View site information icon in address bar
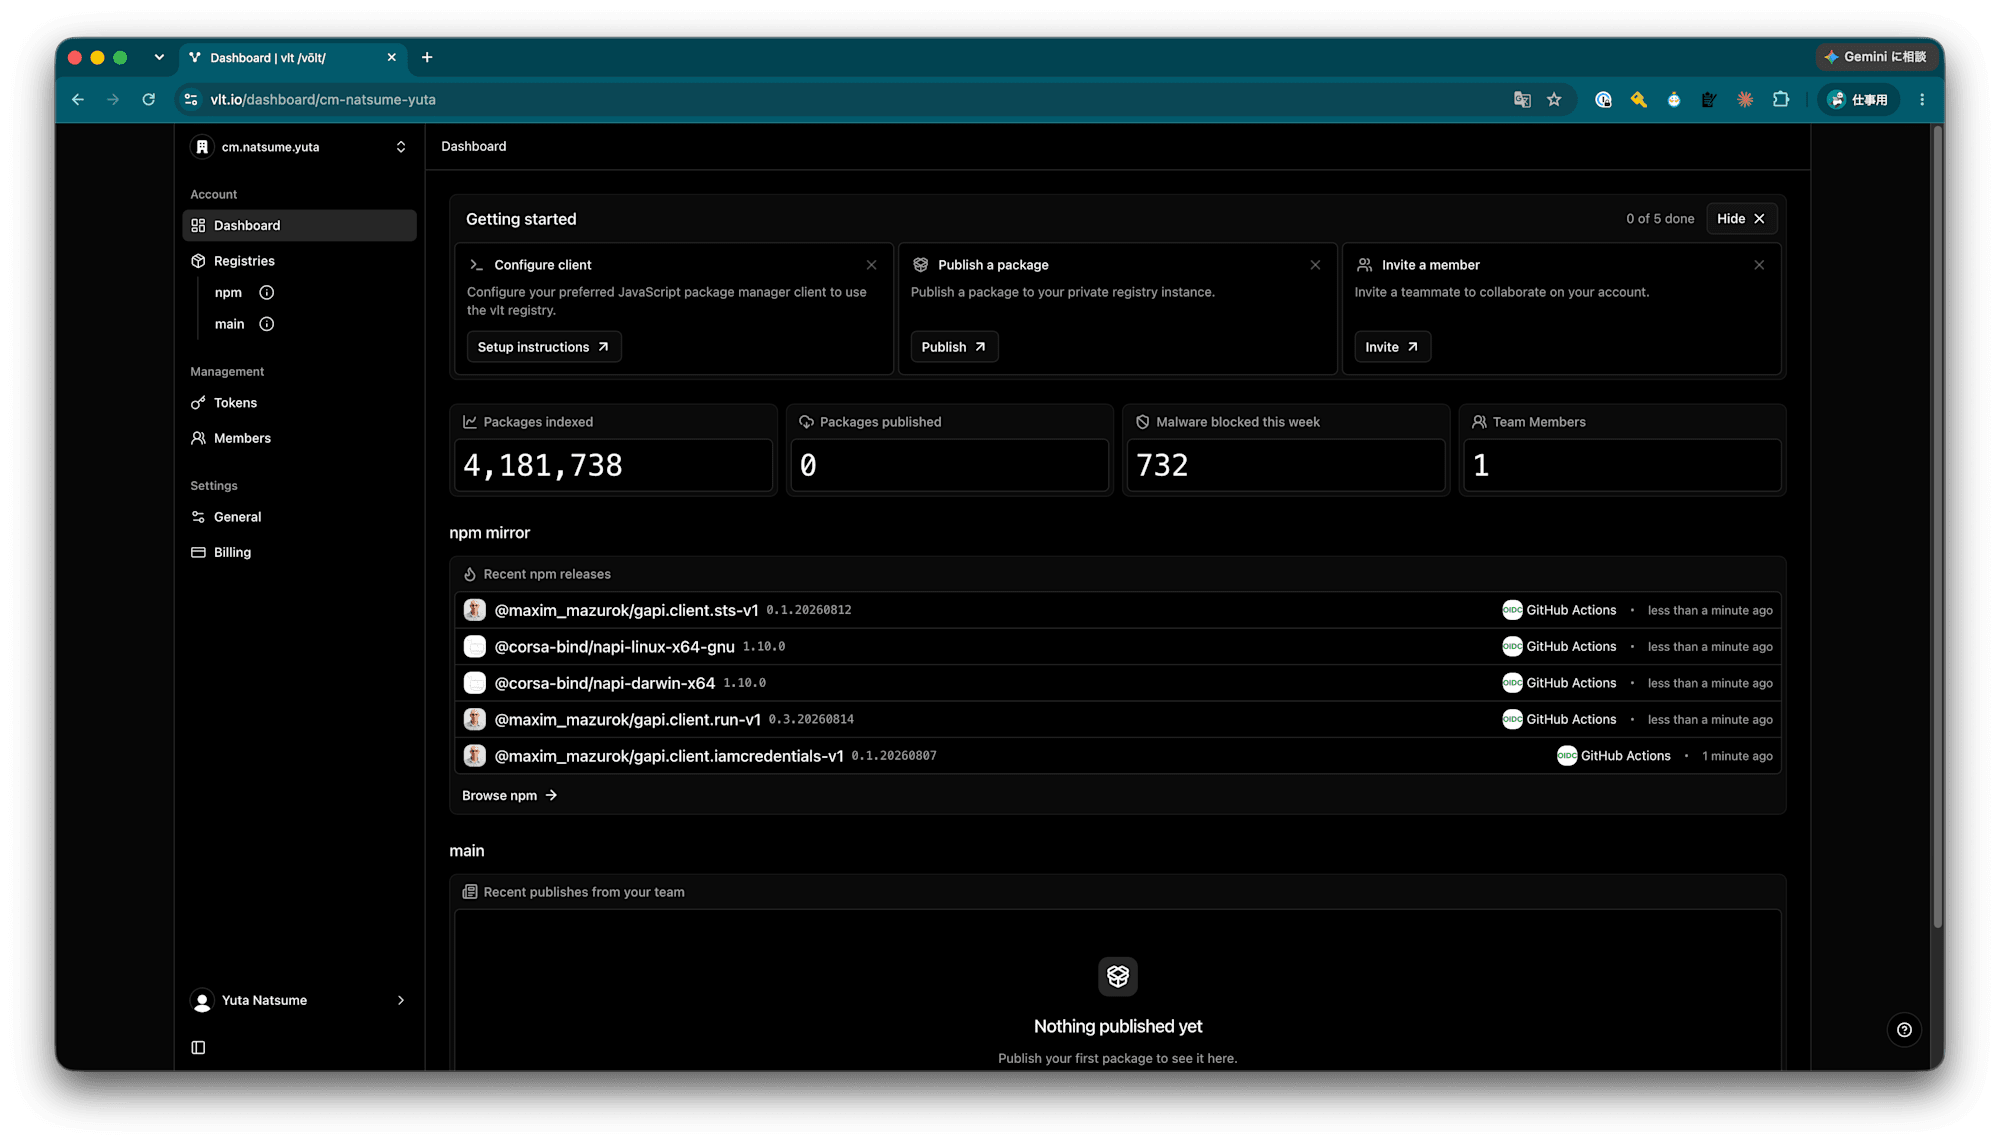Viewport: 2000px width, 1144px height. [x=191, y=99]
